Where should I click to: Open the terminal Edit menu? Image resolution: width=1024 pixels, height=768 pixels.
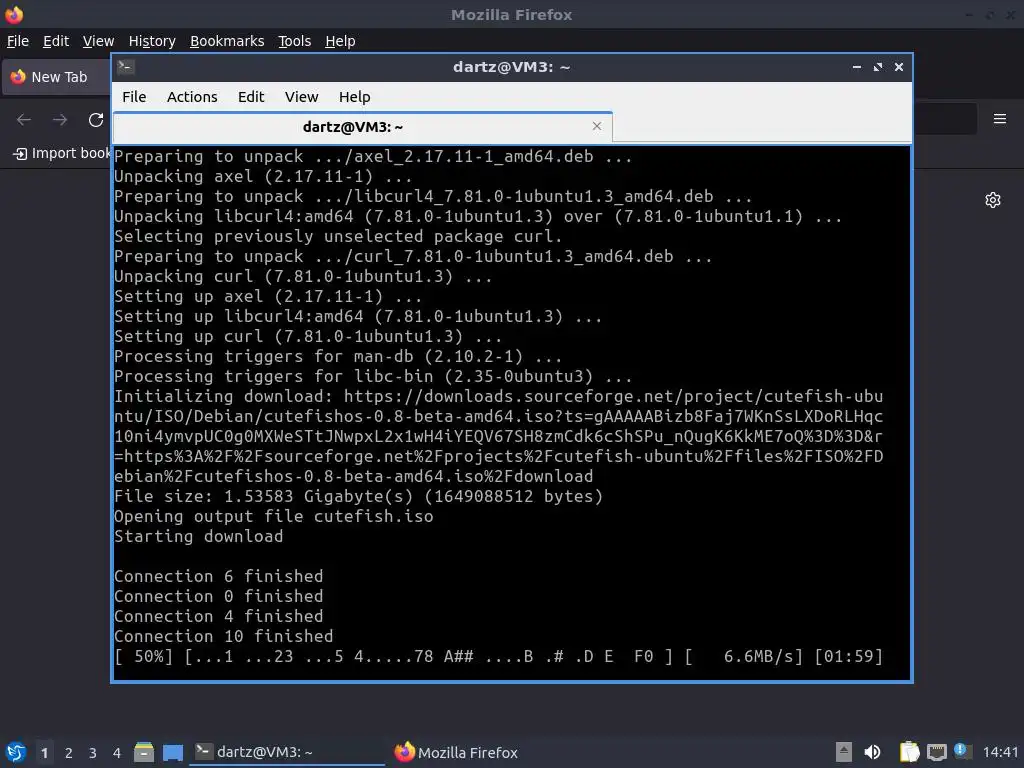point(251,97)
